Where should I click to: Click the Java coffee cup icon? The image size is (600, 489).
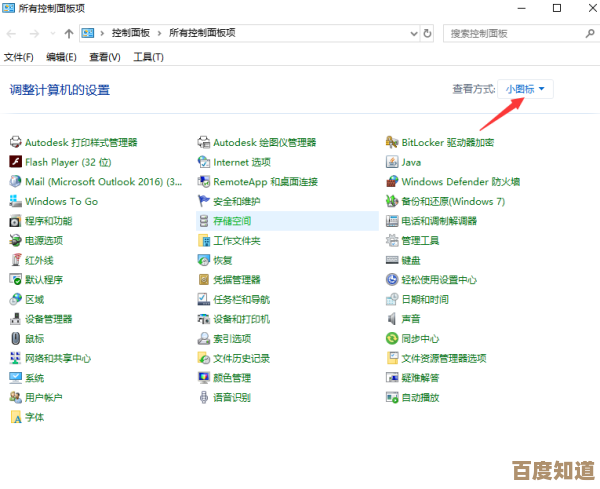tap(393, 162)
